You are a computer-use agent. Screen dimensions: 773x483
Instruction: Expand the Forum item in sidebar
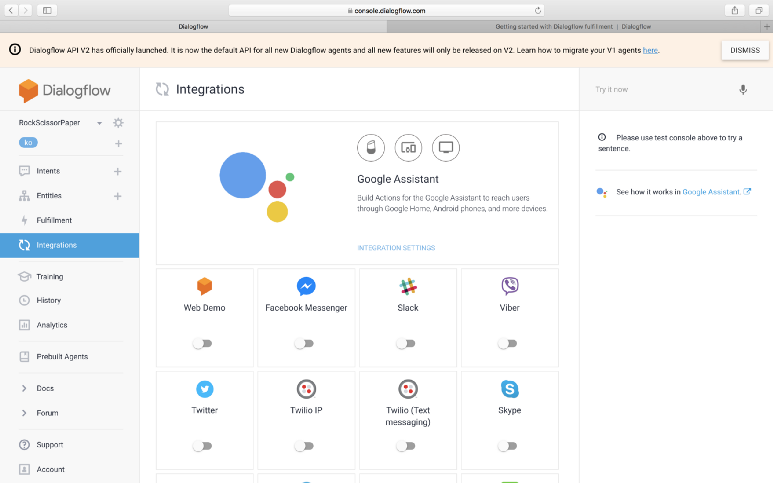point(24,413)
